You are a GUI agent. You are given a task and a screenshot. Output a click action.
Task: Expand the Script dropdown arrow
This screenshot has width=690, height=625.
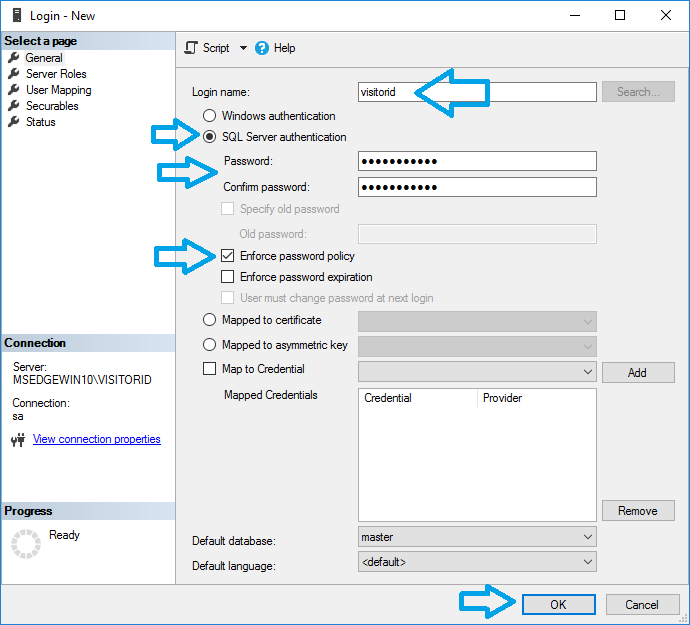[x=243, y=48]
